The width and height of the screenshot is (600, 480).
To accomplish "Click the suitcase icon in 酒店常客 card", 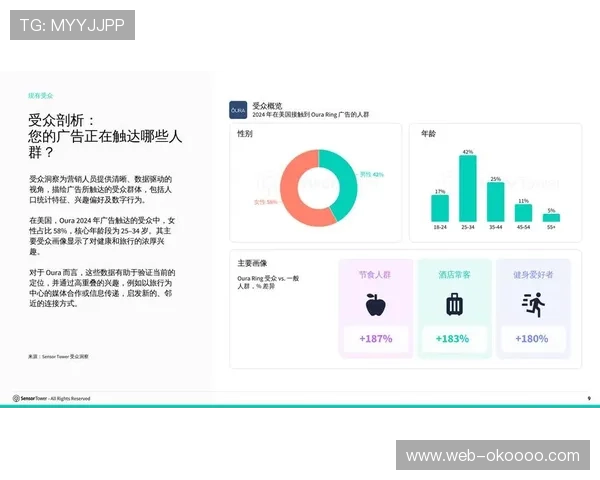I will click(x=454, y=304).
